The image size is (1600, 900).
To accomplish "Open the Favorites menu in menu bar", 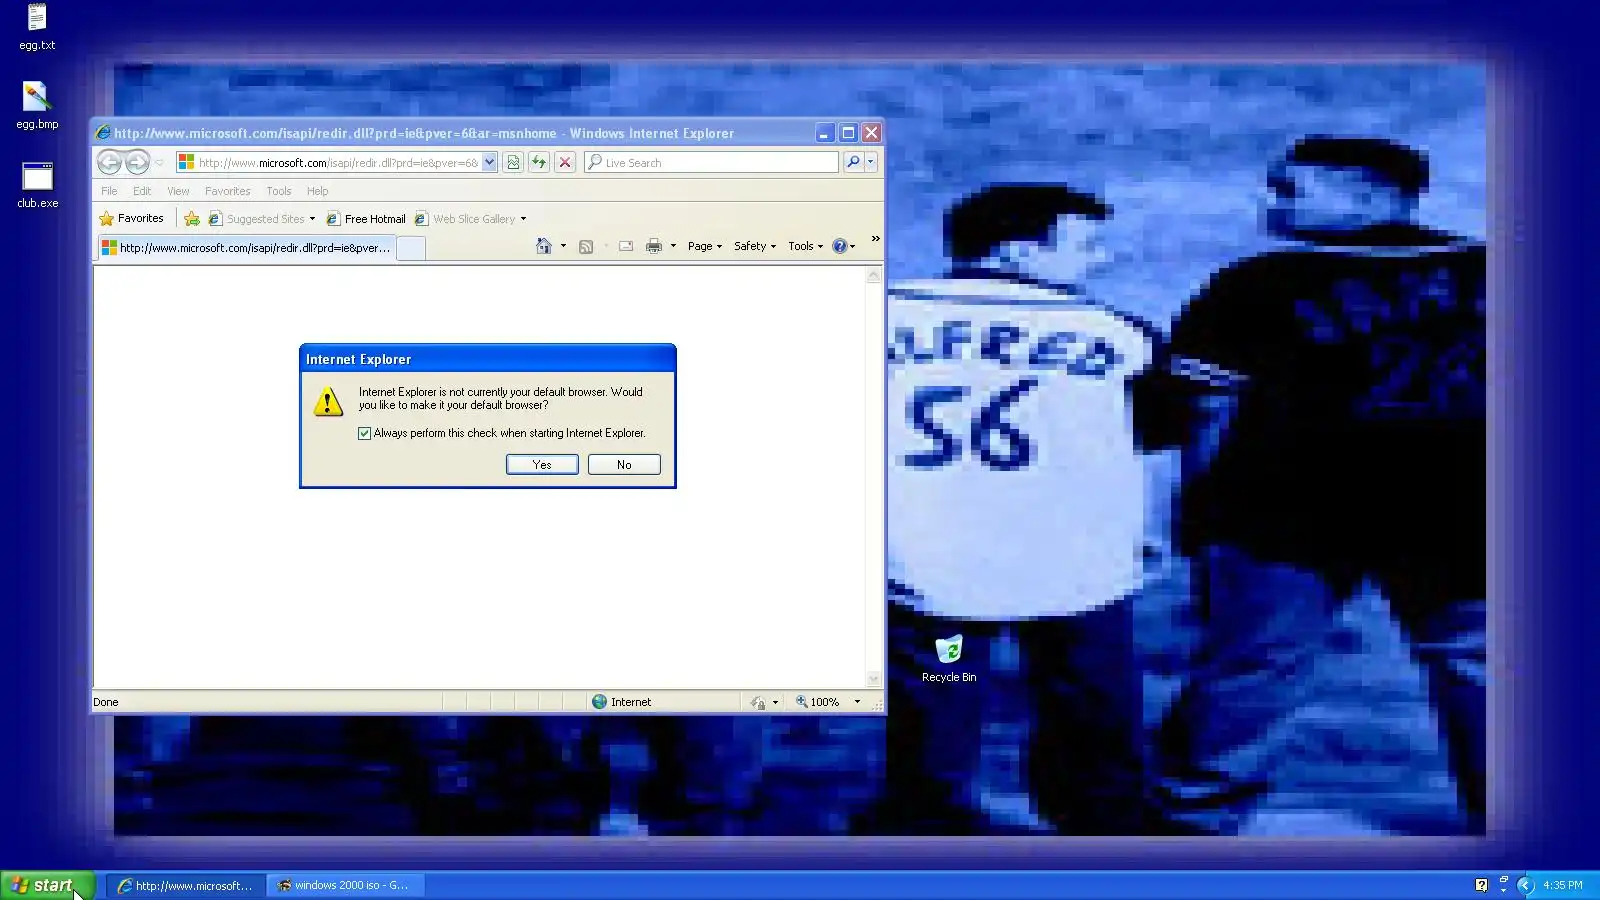I will (x=228, y=191).
